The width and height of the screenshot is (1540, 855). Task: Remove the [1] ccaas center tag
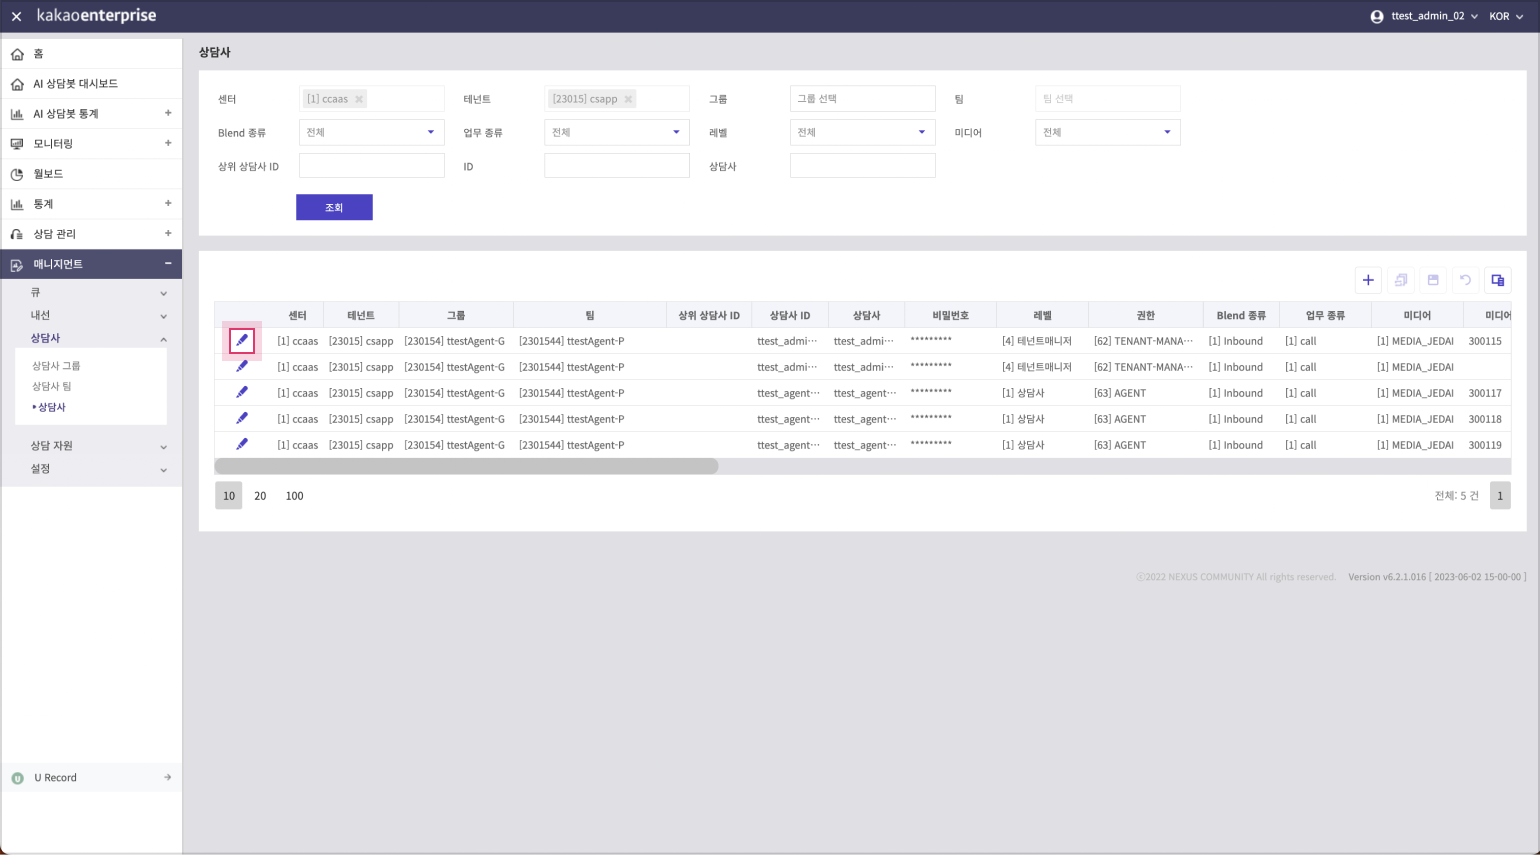coord(359,99)
